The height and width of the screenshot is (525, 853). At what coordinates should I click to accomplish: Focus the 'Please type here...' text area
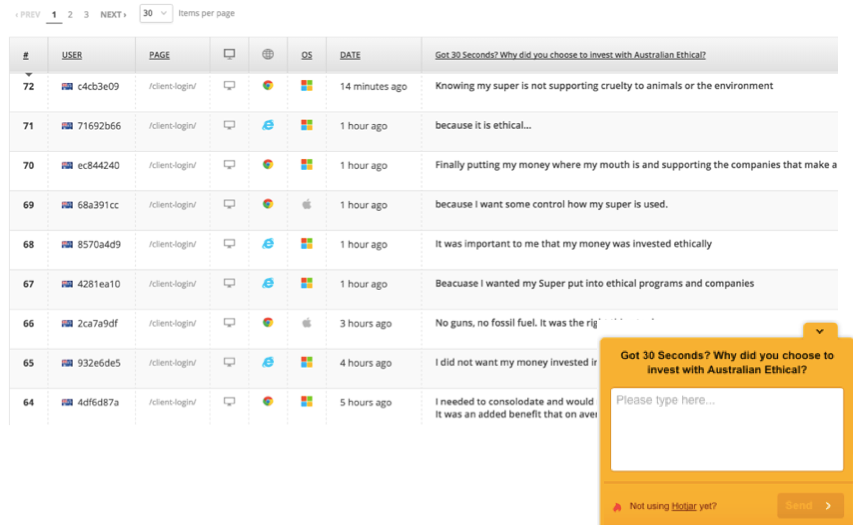pyautogui.click(x=727, y=429)
